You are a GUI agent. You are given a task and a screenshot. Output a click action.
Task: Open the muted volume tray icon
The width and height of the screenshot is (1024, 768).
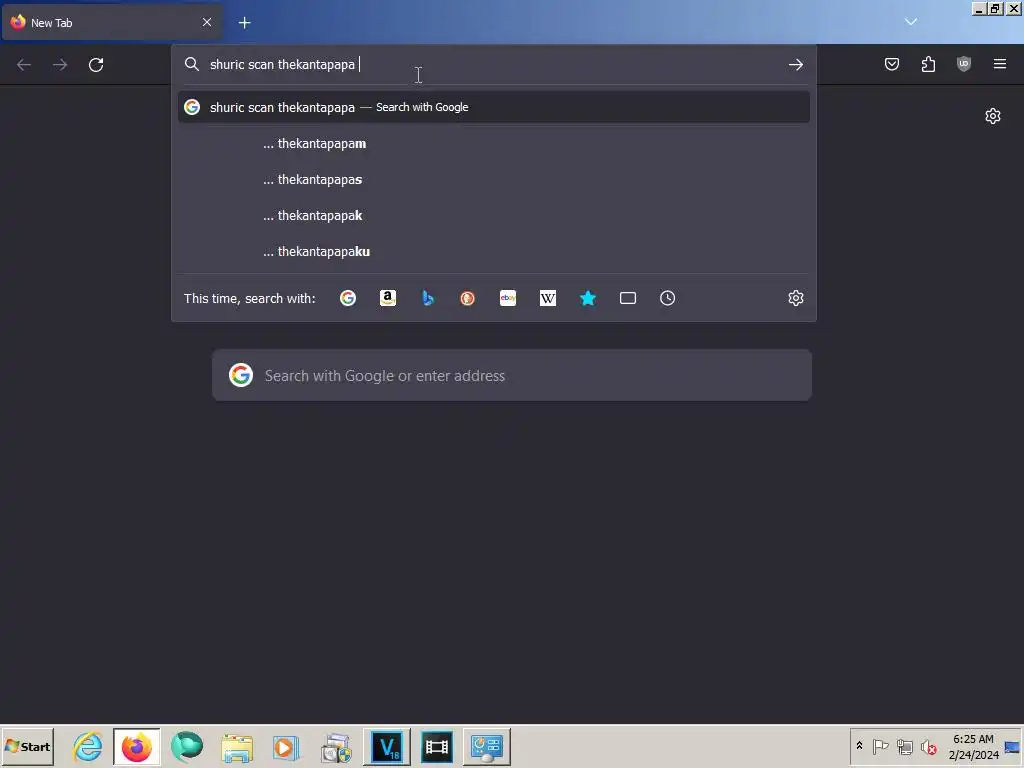point(928,746)
